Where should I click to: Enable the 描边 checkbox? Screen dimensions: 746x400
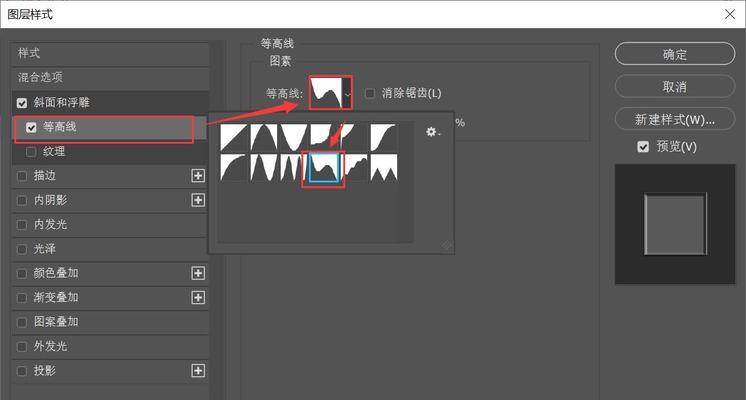click(22, 176)
